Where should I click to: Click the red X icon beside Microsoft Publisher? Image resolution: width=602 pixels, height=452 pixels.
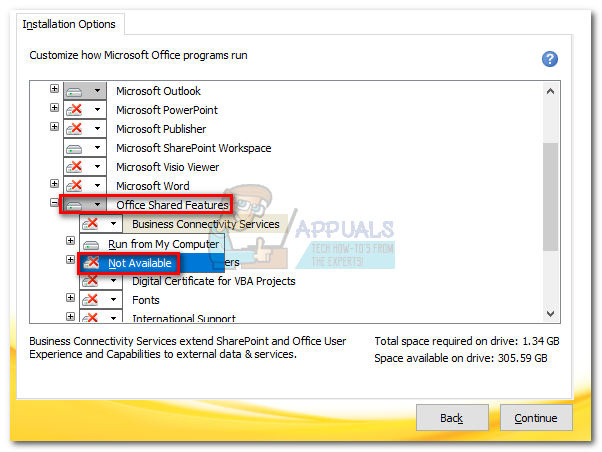point(74,129)
